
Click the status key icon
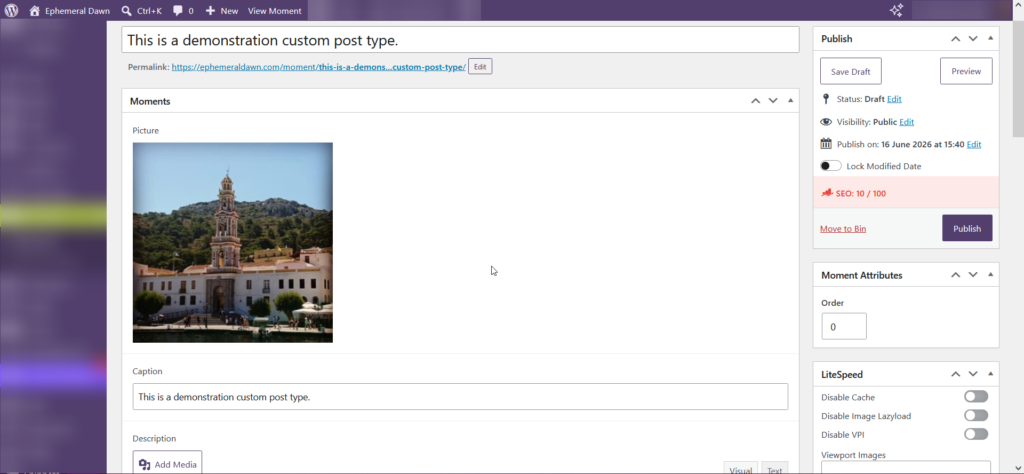click(826, 99)
